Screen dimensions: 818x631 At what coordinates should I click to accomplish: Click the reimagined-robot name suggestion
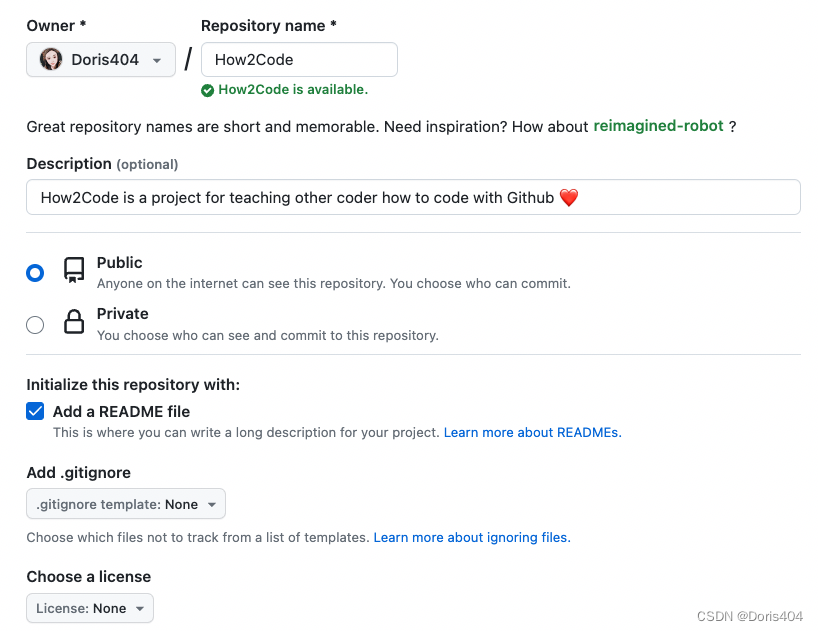click(x=658, y=126)
